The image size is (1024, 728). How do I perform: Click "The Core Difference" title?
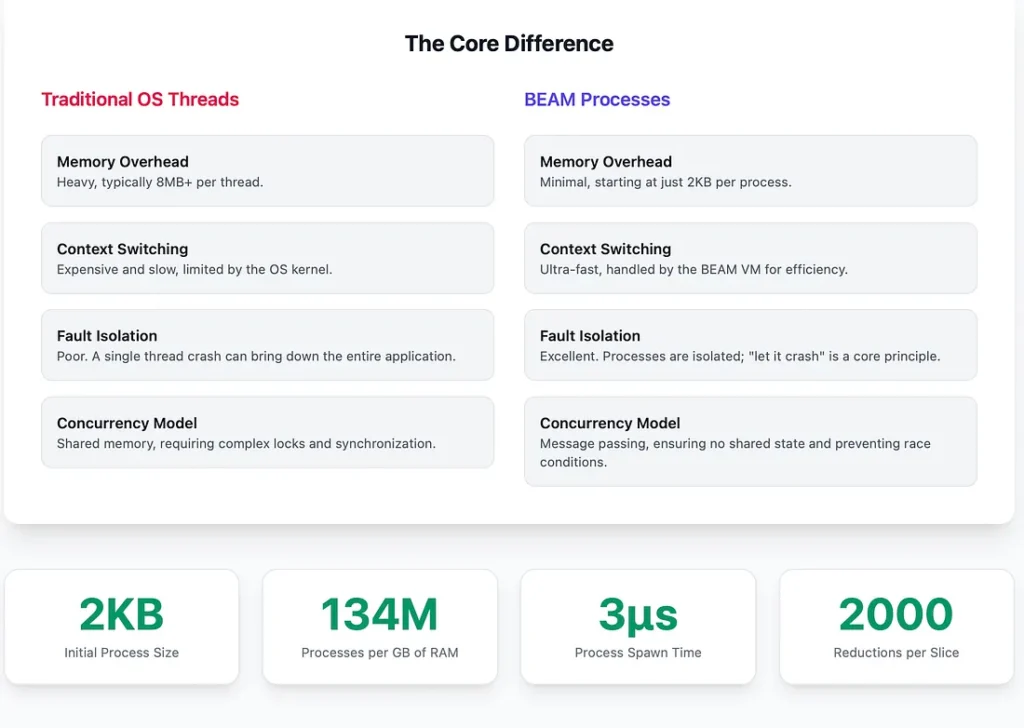tap(509, 44)
